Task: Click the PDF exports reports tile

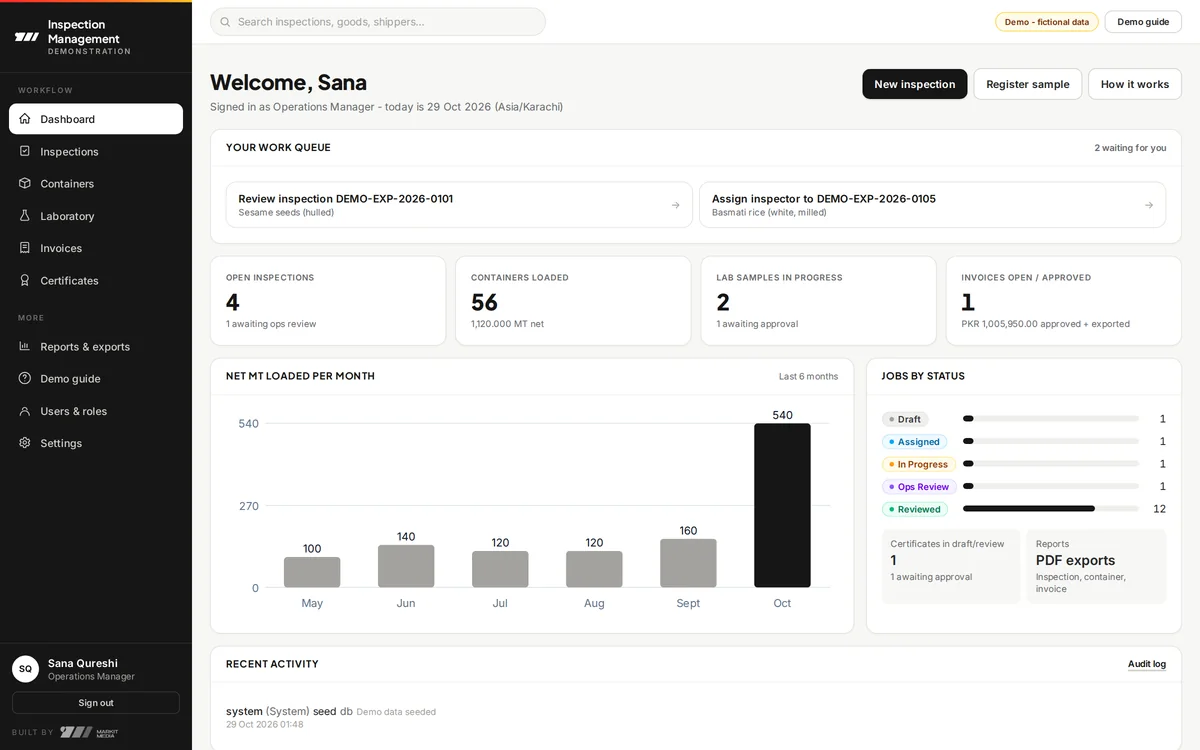Action: [1096, 566]
